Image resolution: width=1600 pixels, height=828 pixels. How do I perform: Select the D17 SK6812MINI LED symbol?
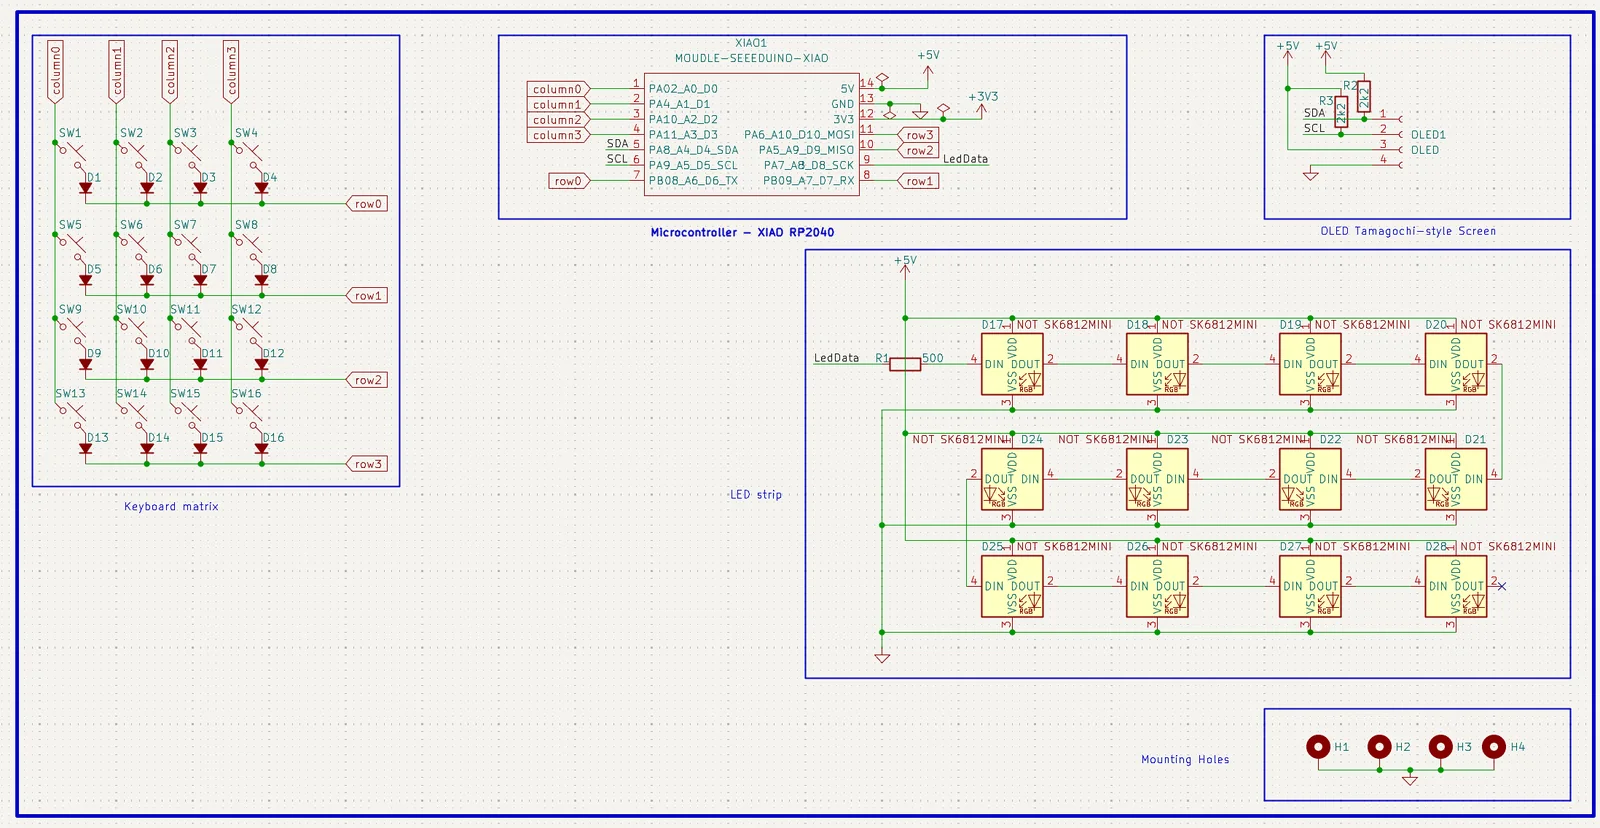pyautogui.click(x=1012, y=365)
